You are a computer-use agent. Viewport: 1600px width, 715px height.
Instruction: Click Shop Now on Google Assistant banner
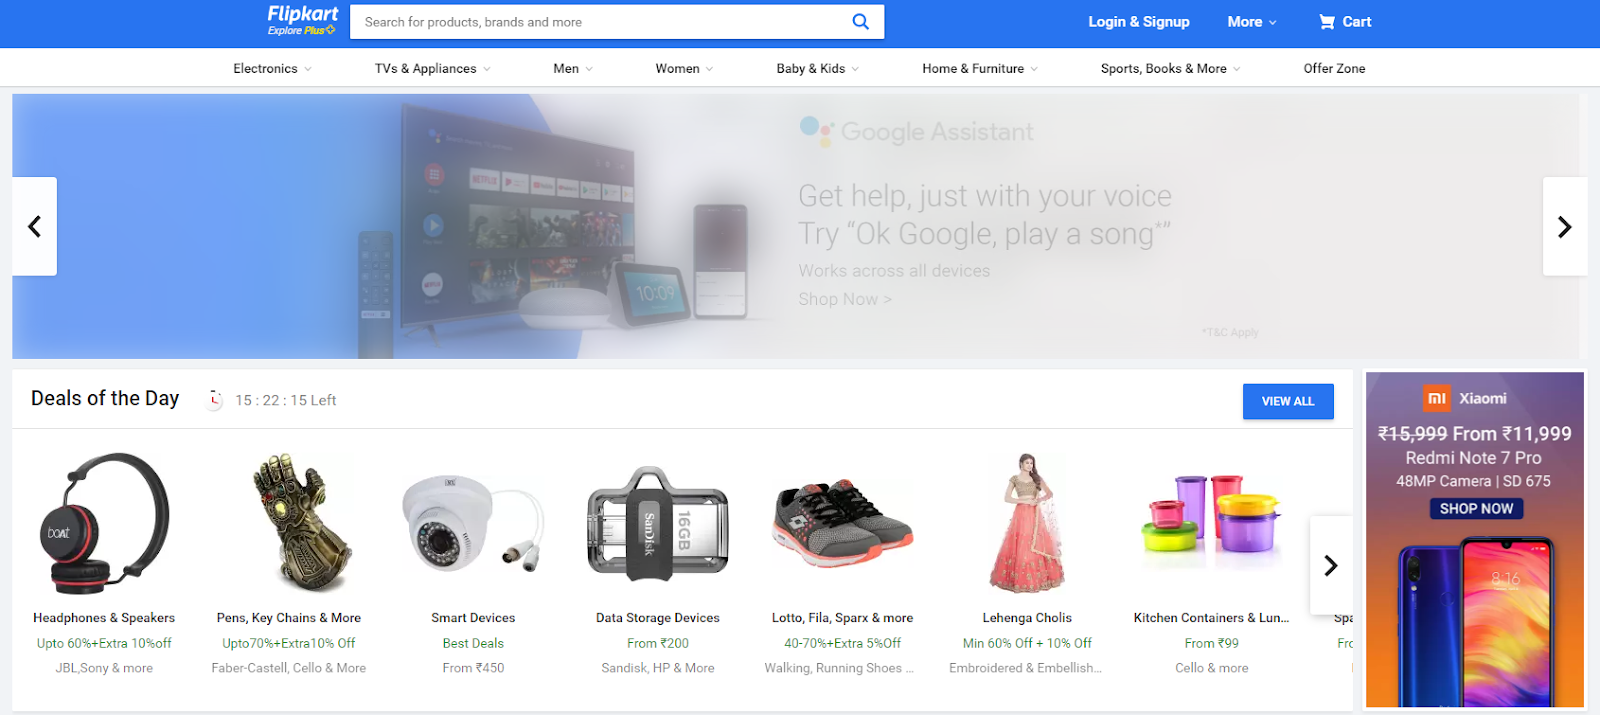[844, 299]
